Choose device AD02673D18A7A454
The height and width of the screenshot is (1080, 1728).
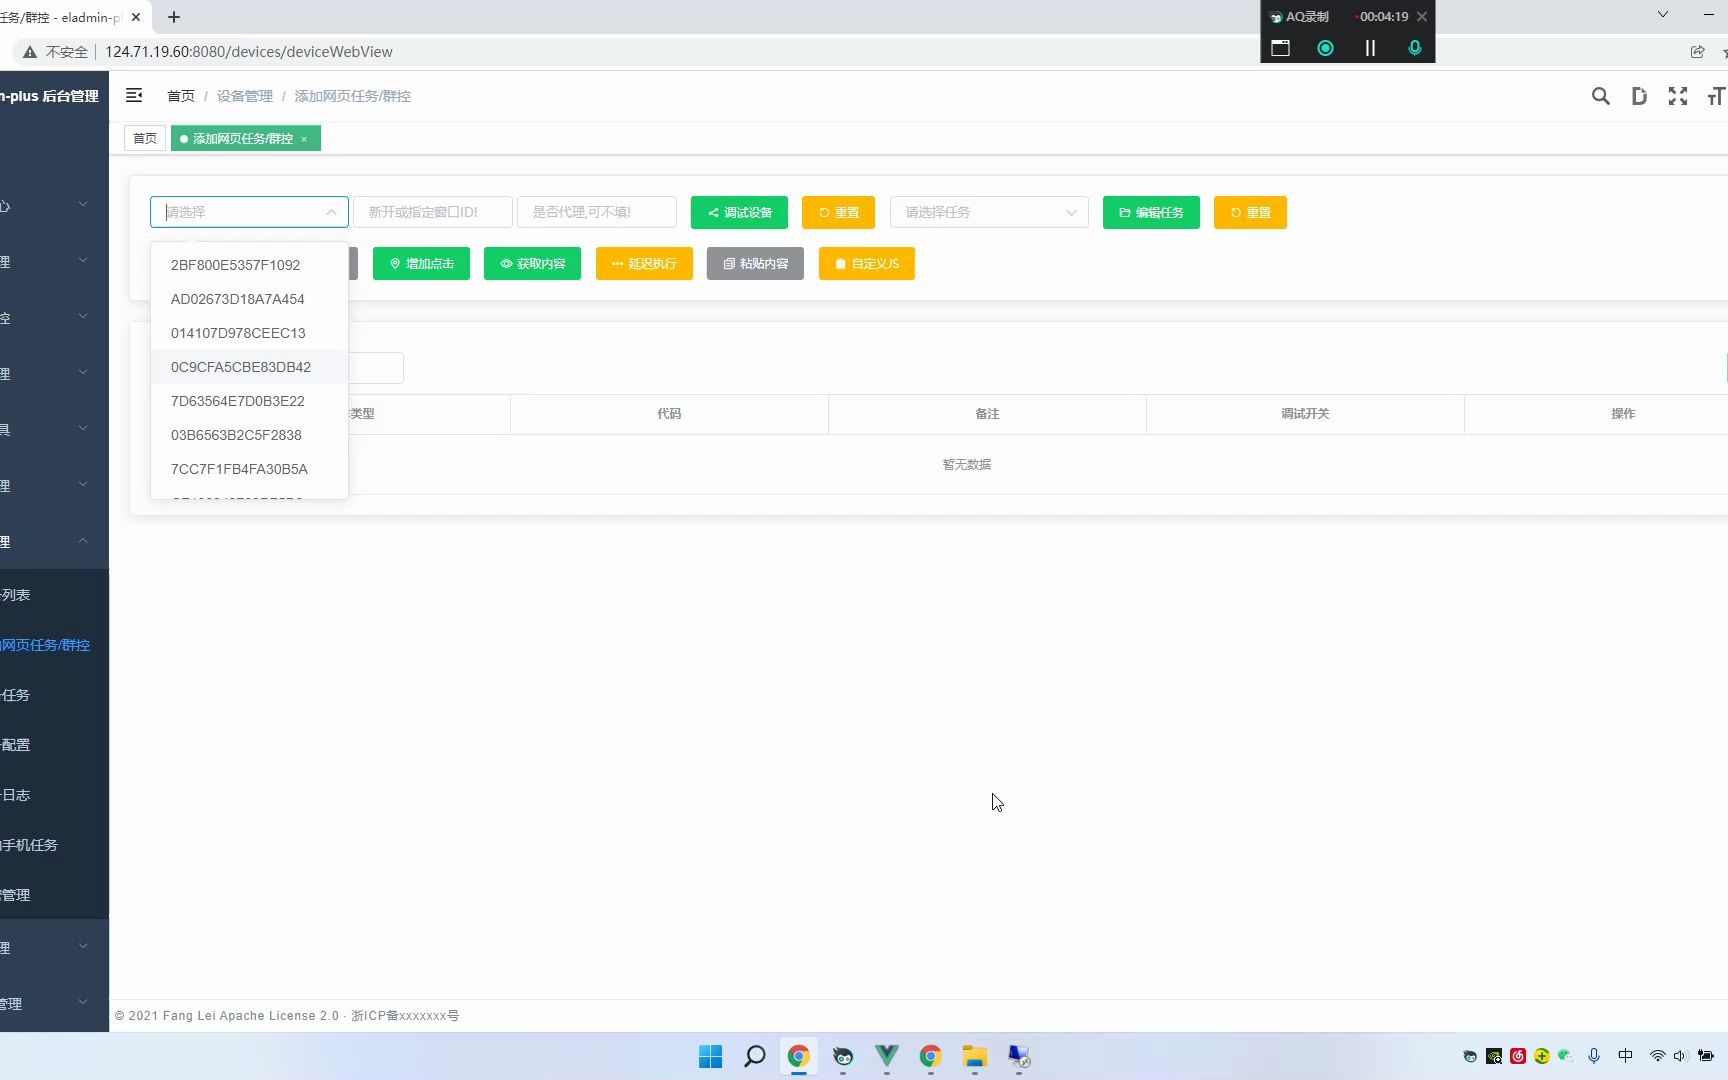click(249, 299)
